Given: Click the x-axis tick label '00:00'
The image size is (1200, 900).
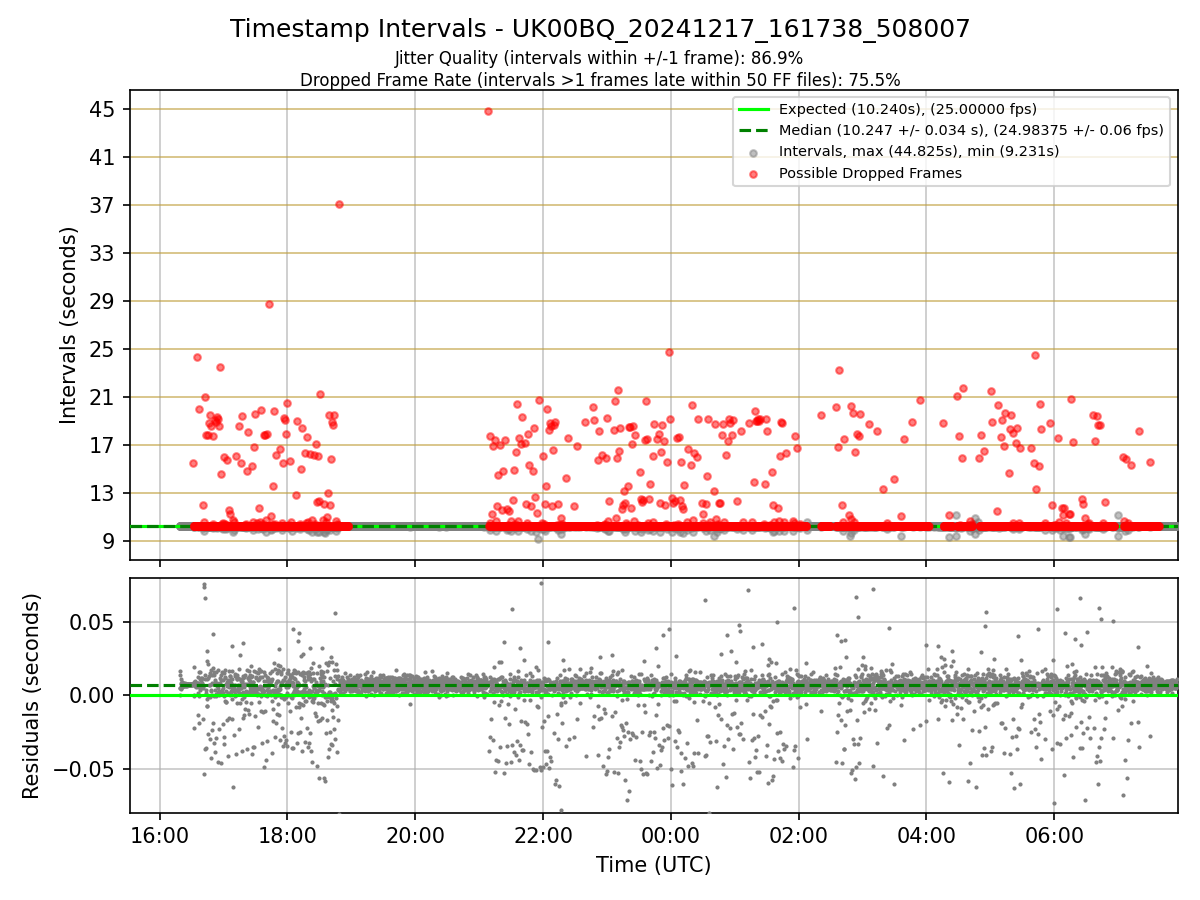Looking at the screenshot, I should (671, 835).
